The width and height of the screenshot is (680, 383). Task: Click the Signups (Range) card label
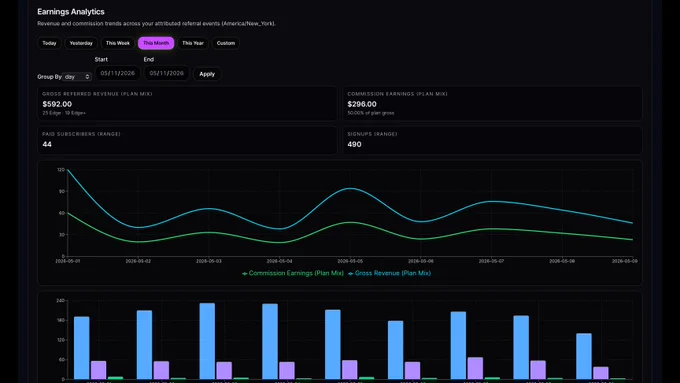(372, 134)
